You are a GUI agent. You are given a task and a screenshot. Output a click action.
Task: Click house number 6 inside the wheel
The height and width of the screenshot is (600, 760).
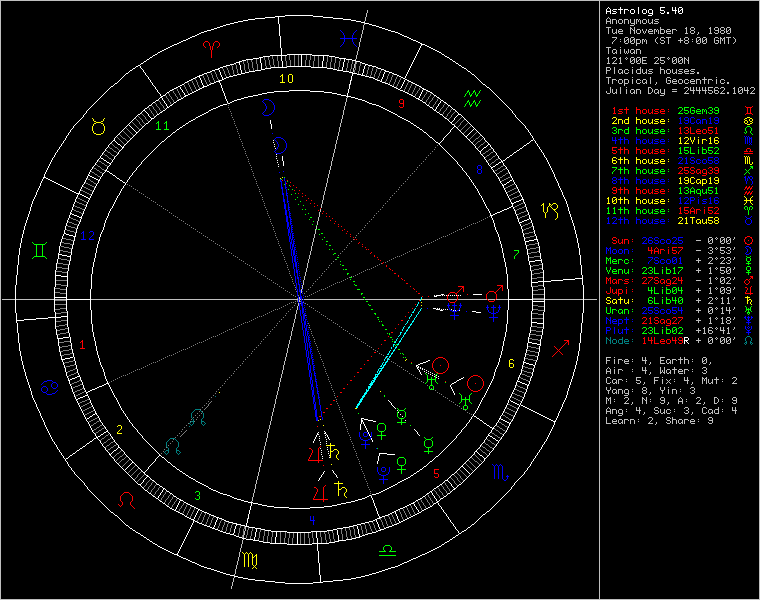[511, 364]
